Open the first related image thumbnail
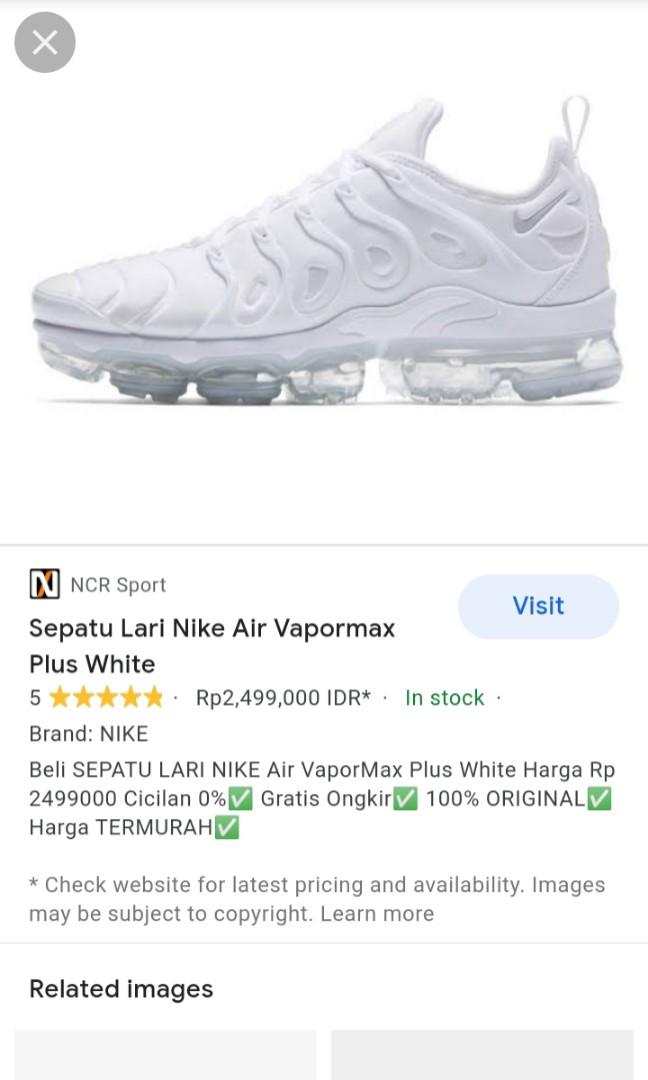 [x=165, y=1055]
